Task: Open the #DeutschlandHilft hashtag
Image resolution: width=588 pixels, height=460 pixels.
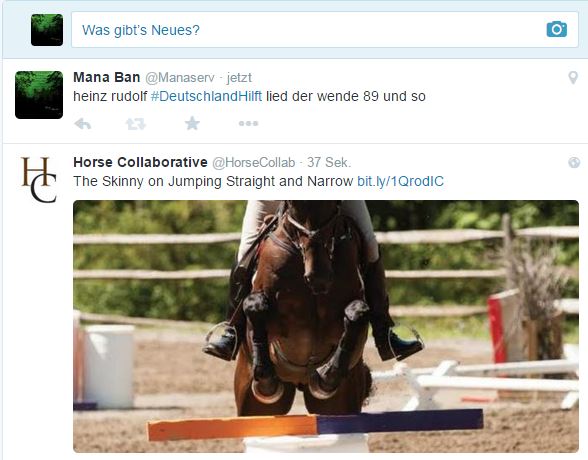Action: coord(206,96)
